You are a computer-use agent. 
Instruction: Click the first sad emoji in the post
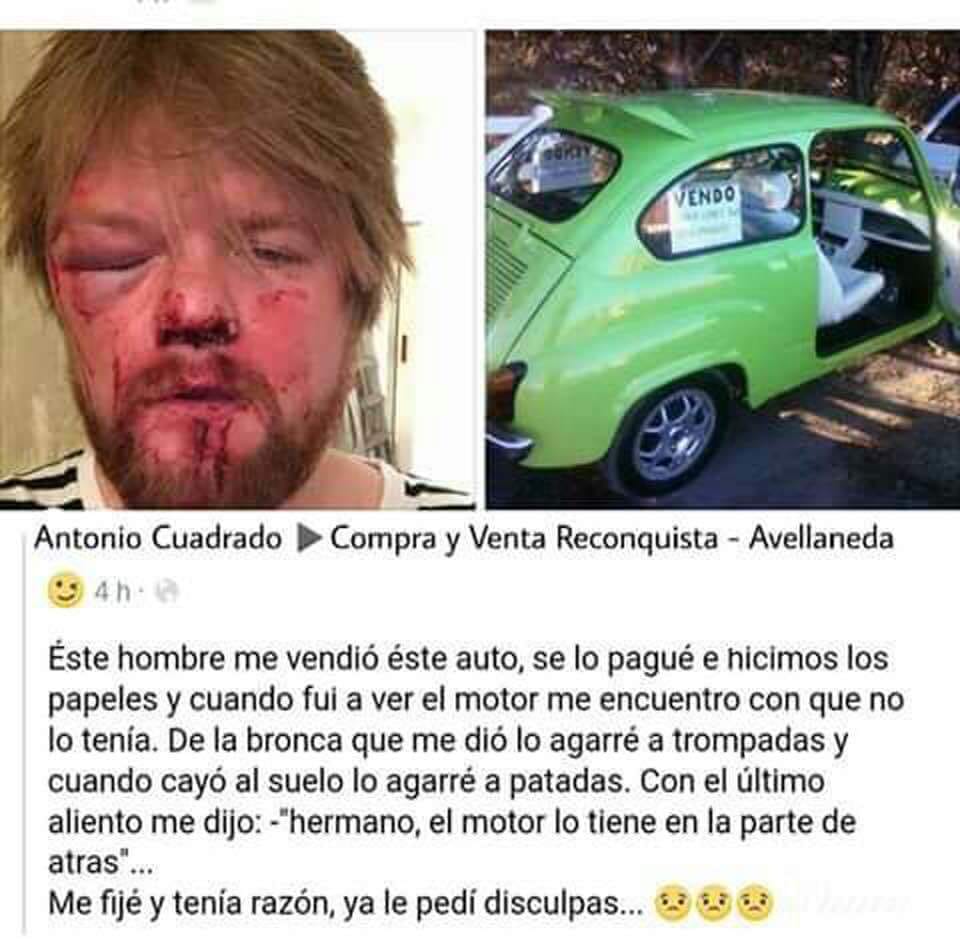tap(672, 903)
